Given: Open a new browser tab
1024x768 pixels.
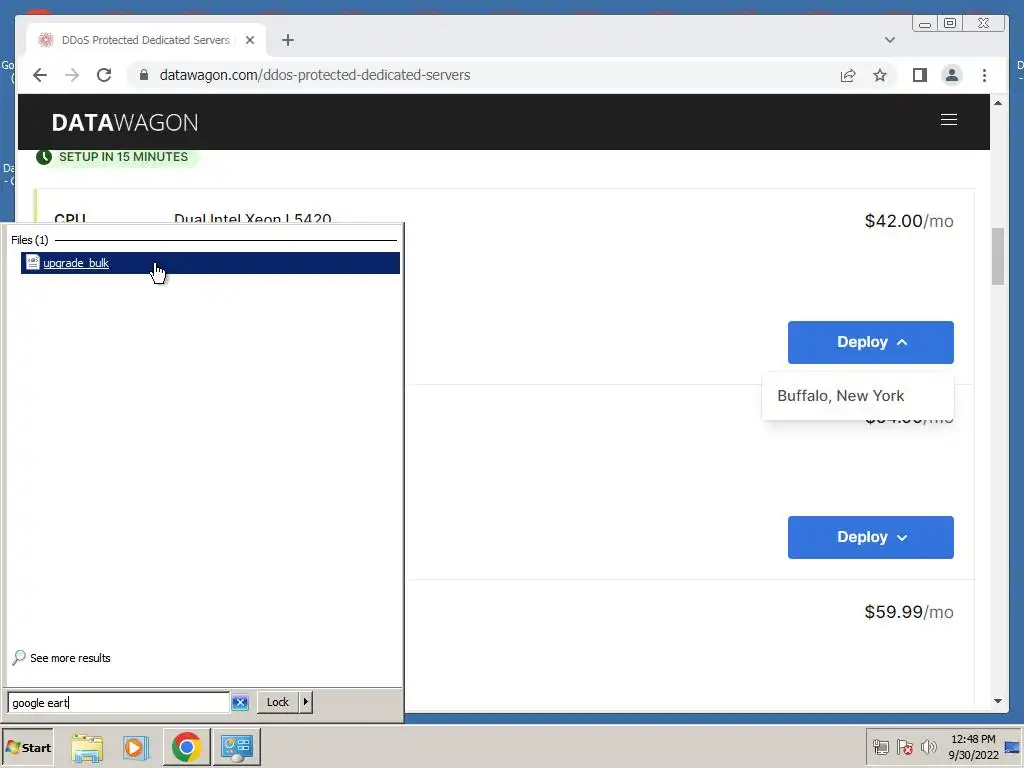Looking at the screenshot, I should 288,40.
